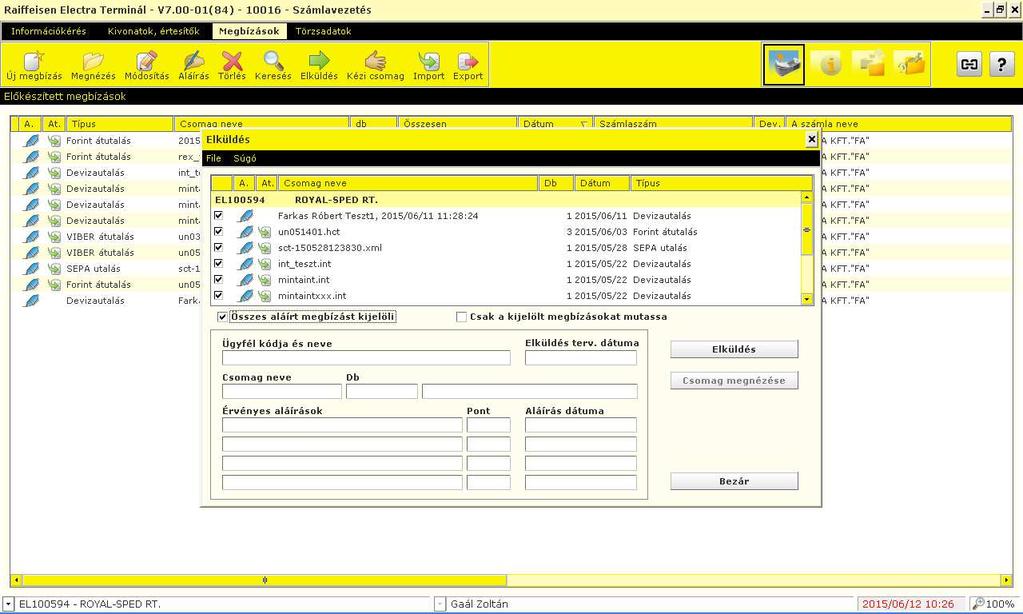Click the Import toolbar icon
Viewport: 1023px width, 614px height.
pos(429,61)
